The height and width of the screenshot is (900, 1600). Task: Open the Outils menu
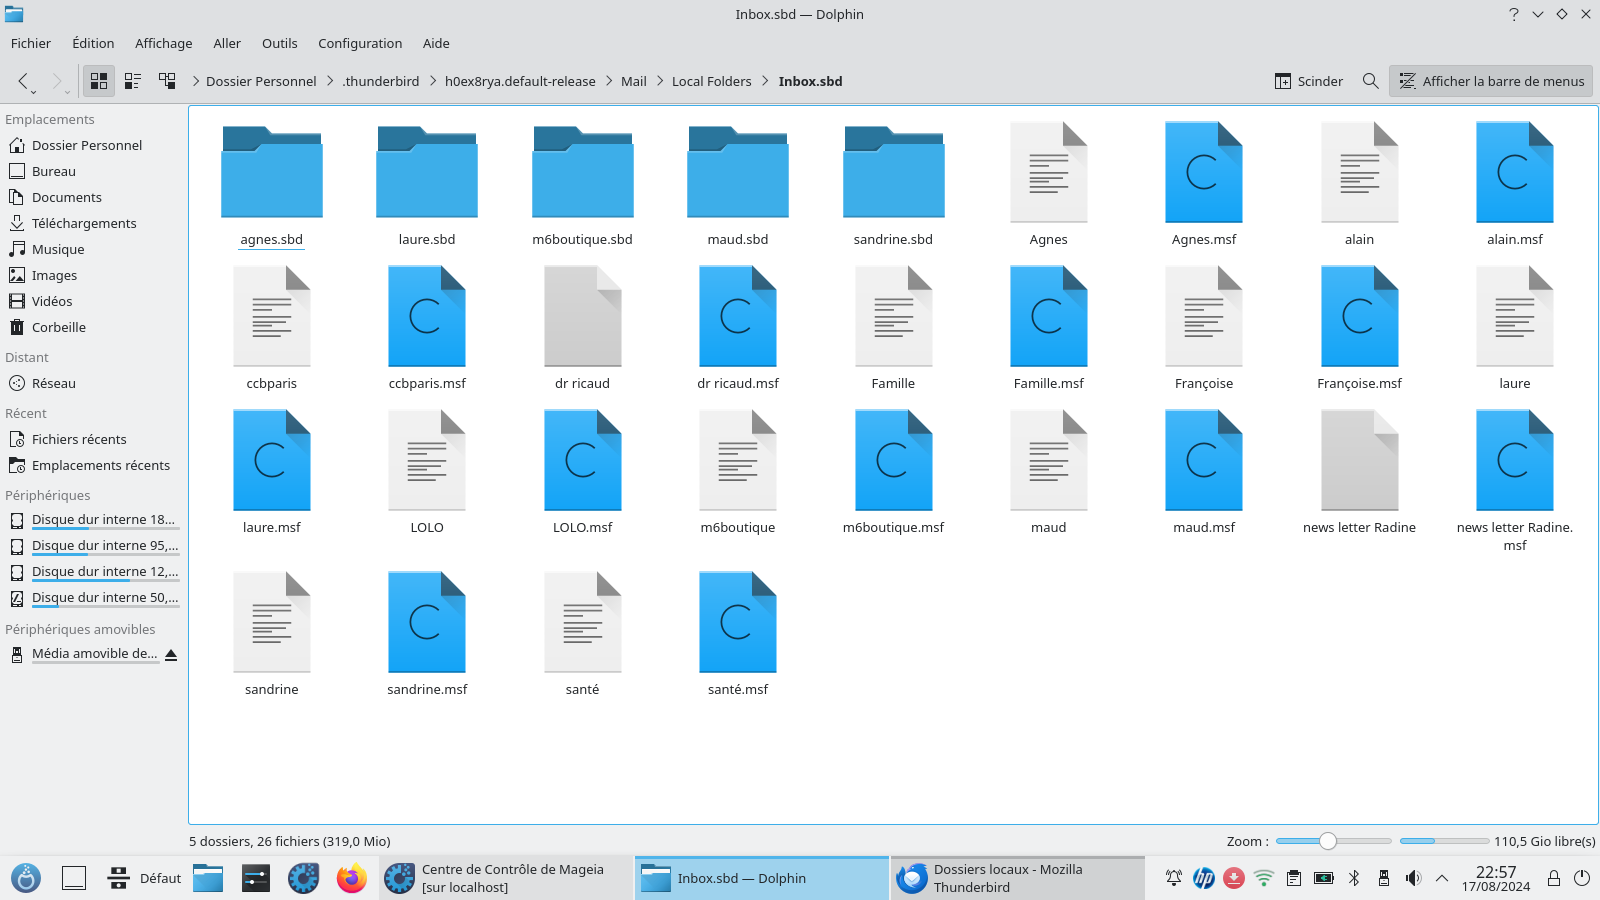(280, 43)
